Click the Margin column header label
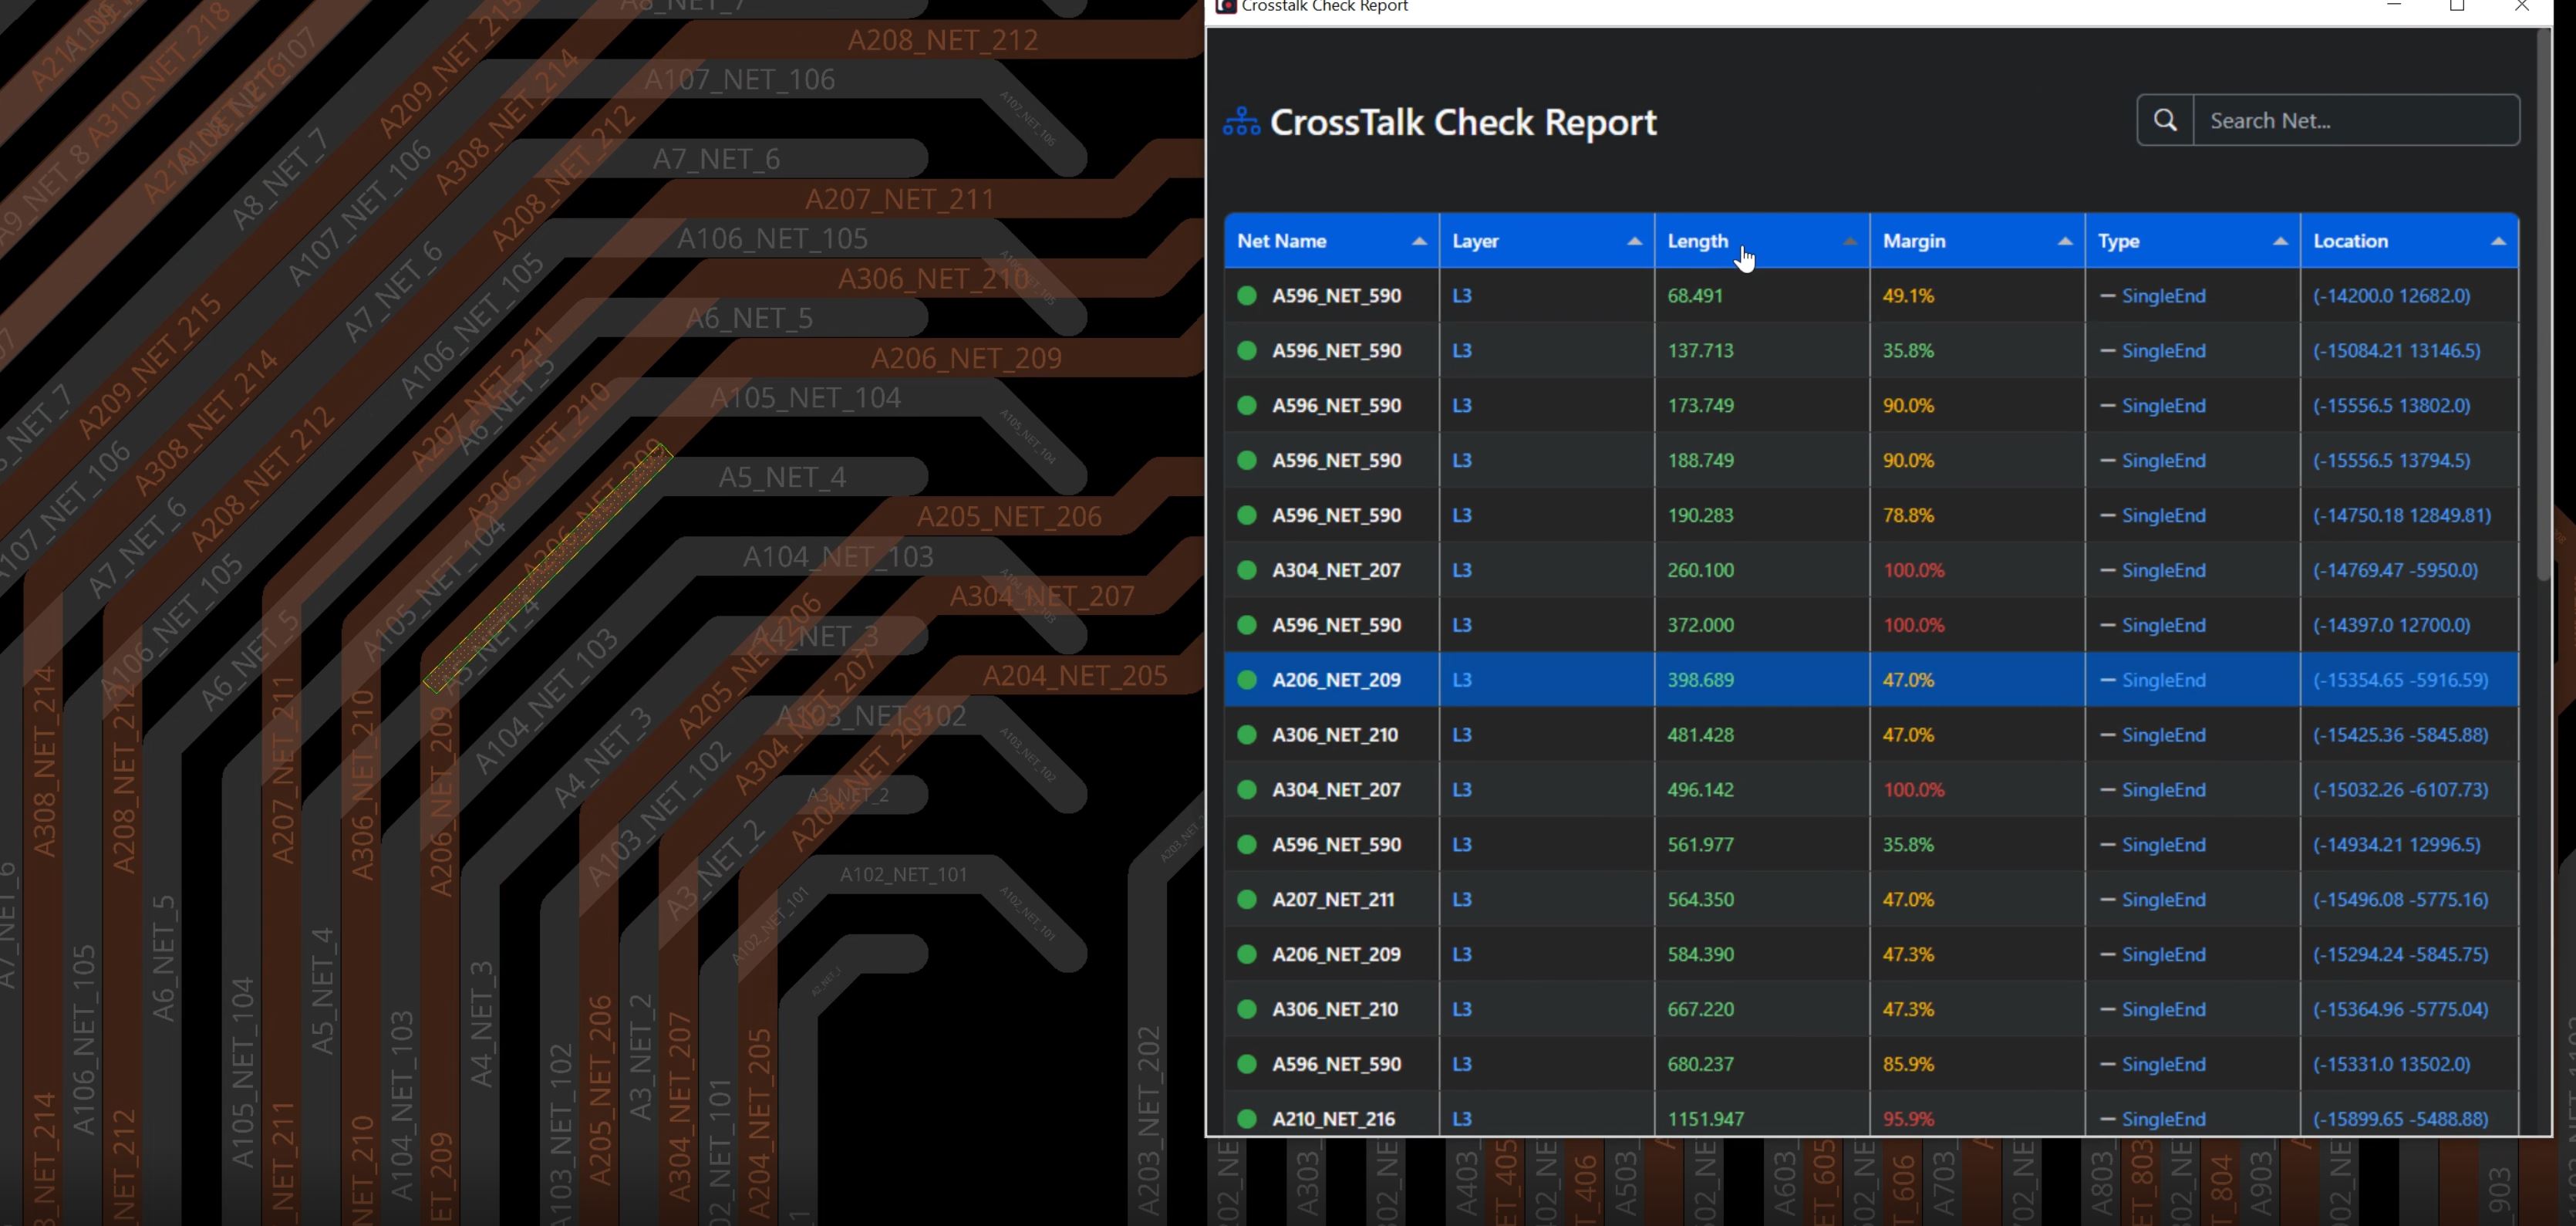The height and width of the screenshot is (1226, 2576). coord(1914,241)
